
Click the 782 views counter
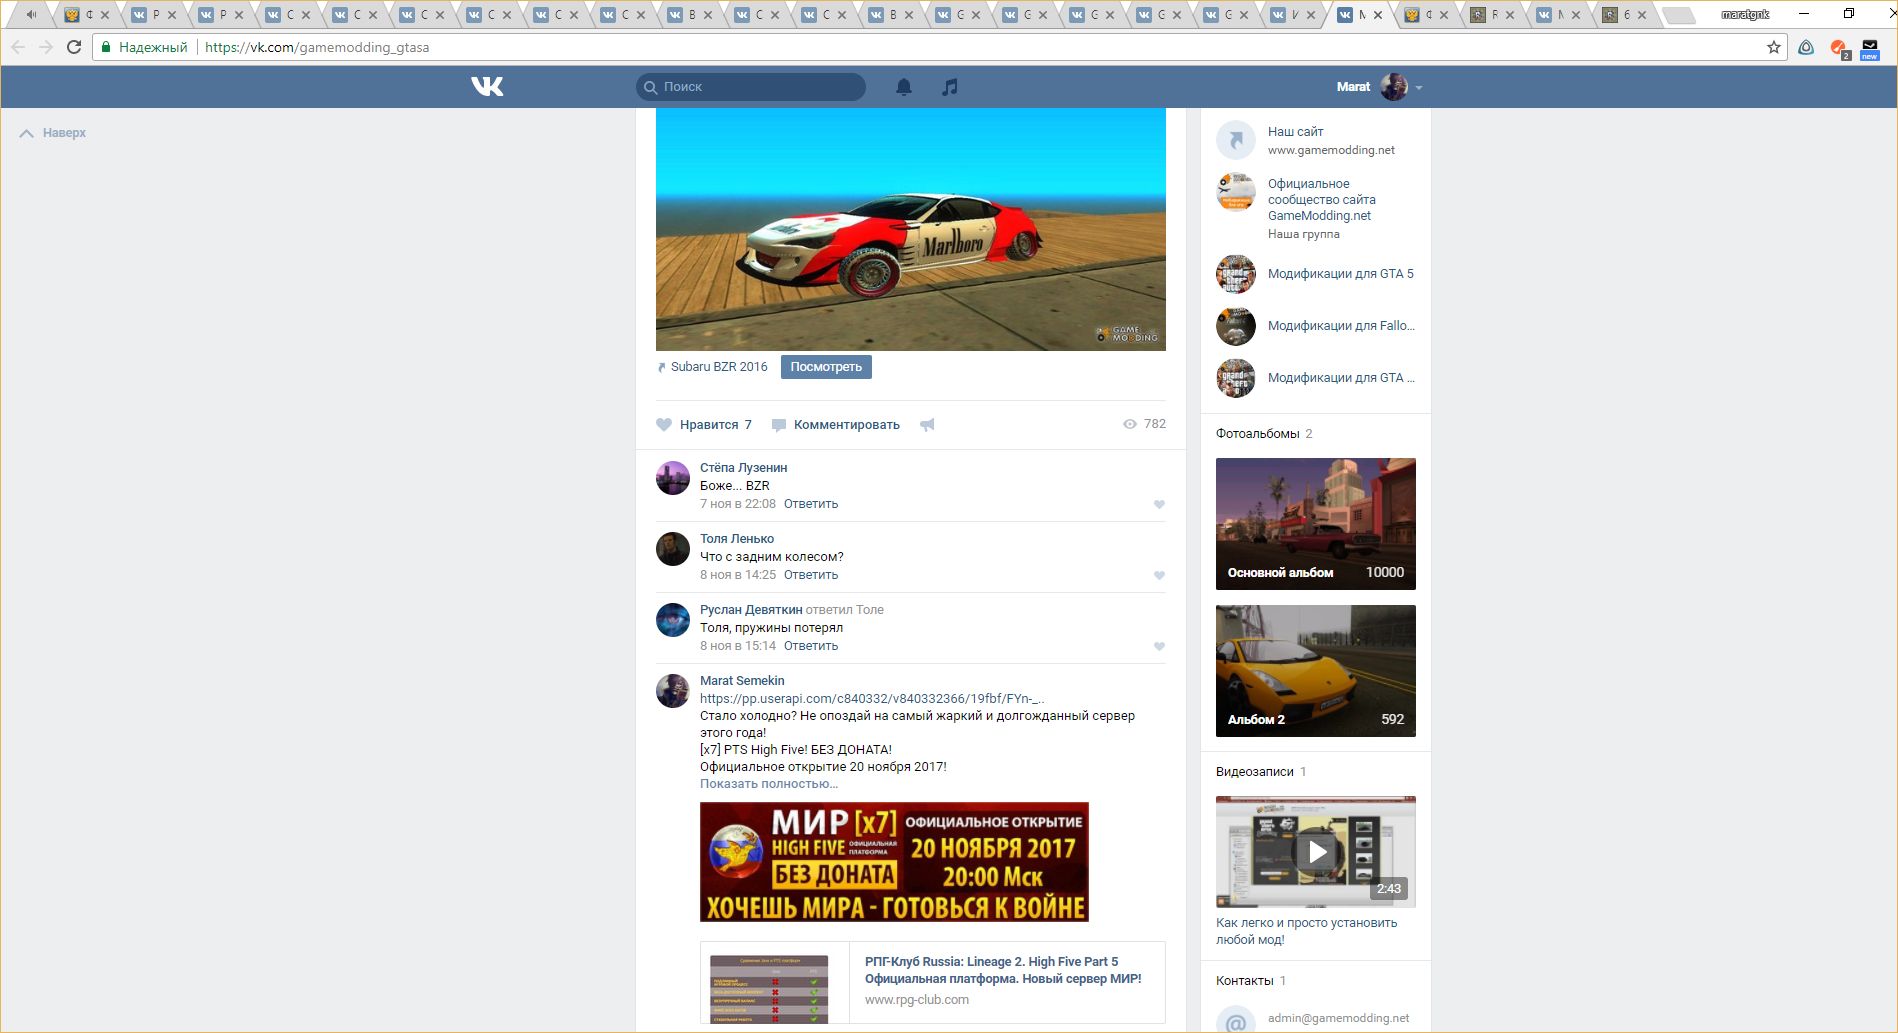[x=1144, y=424]
